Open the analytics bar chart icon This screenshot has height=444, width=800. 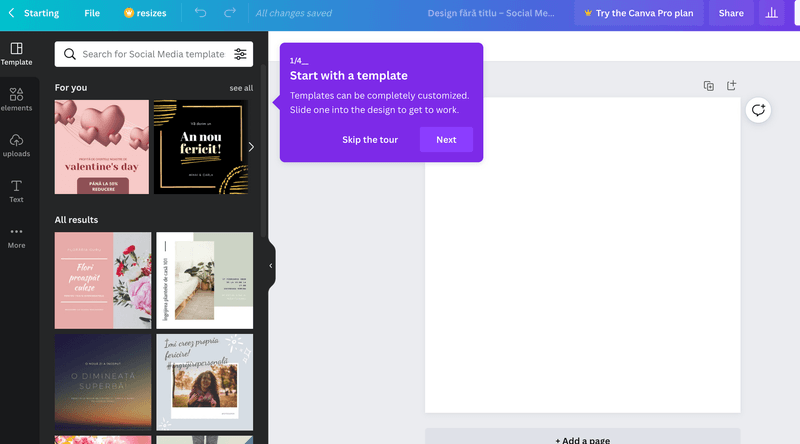coord(771,13)
